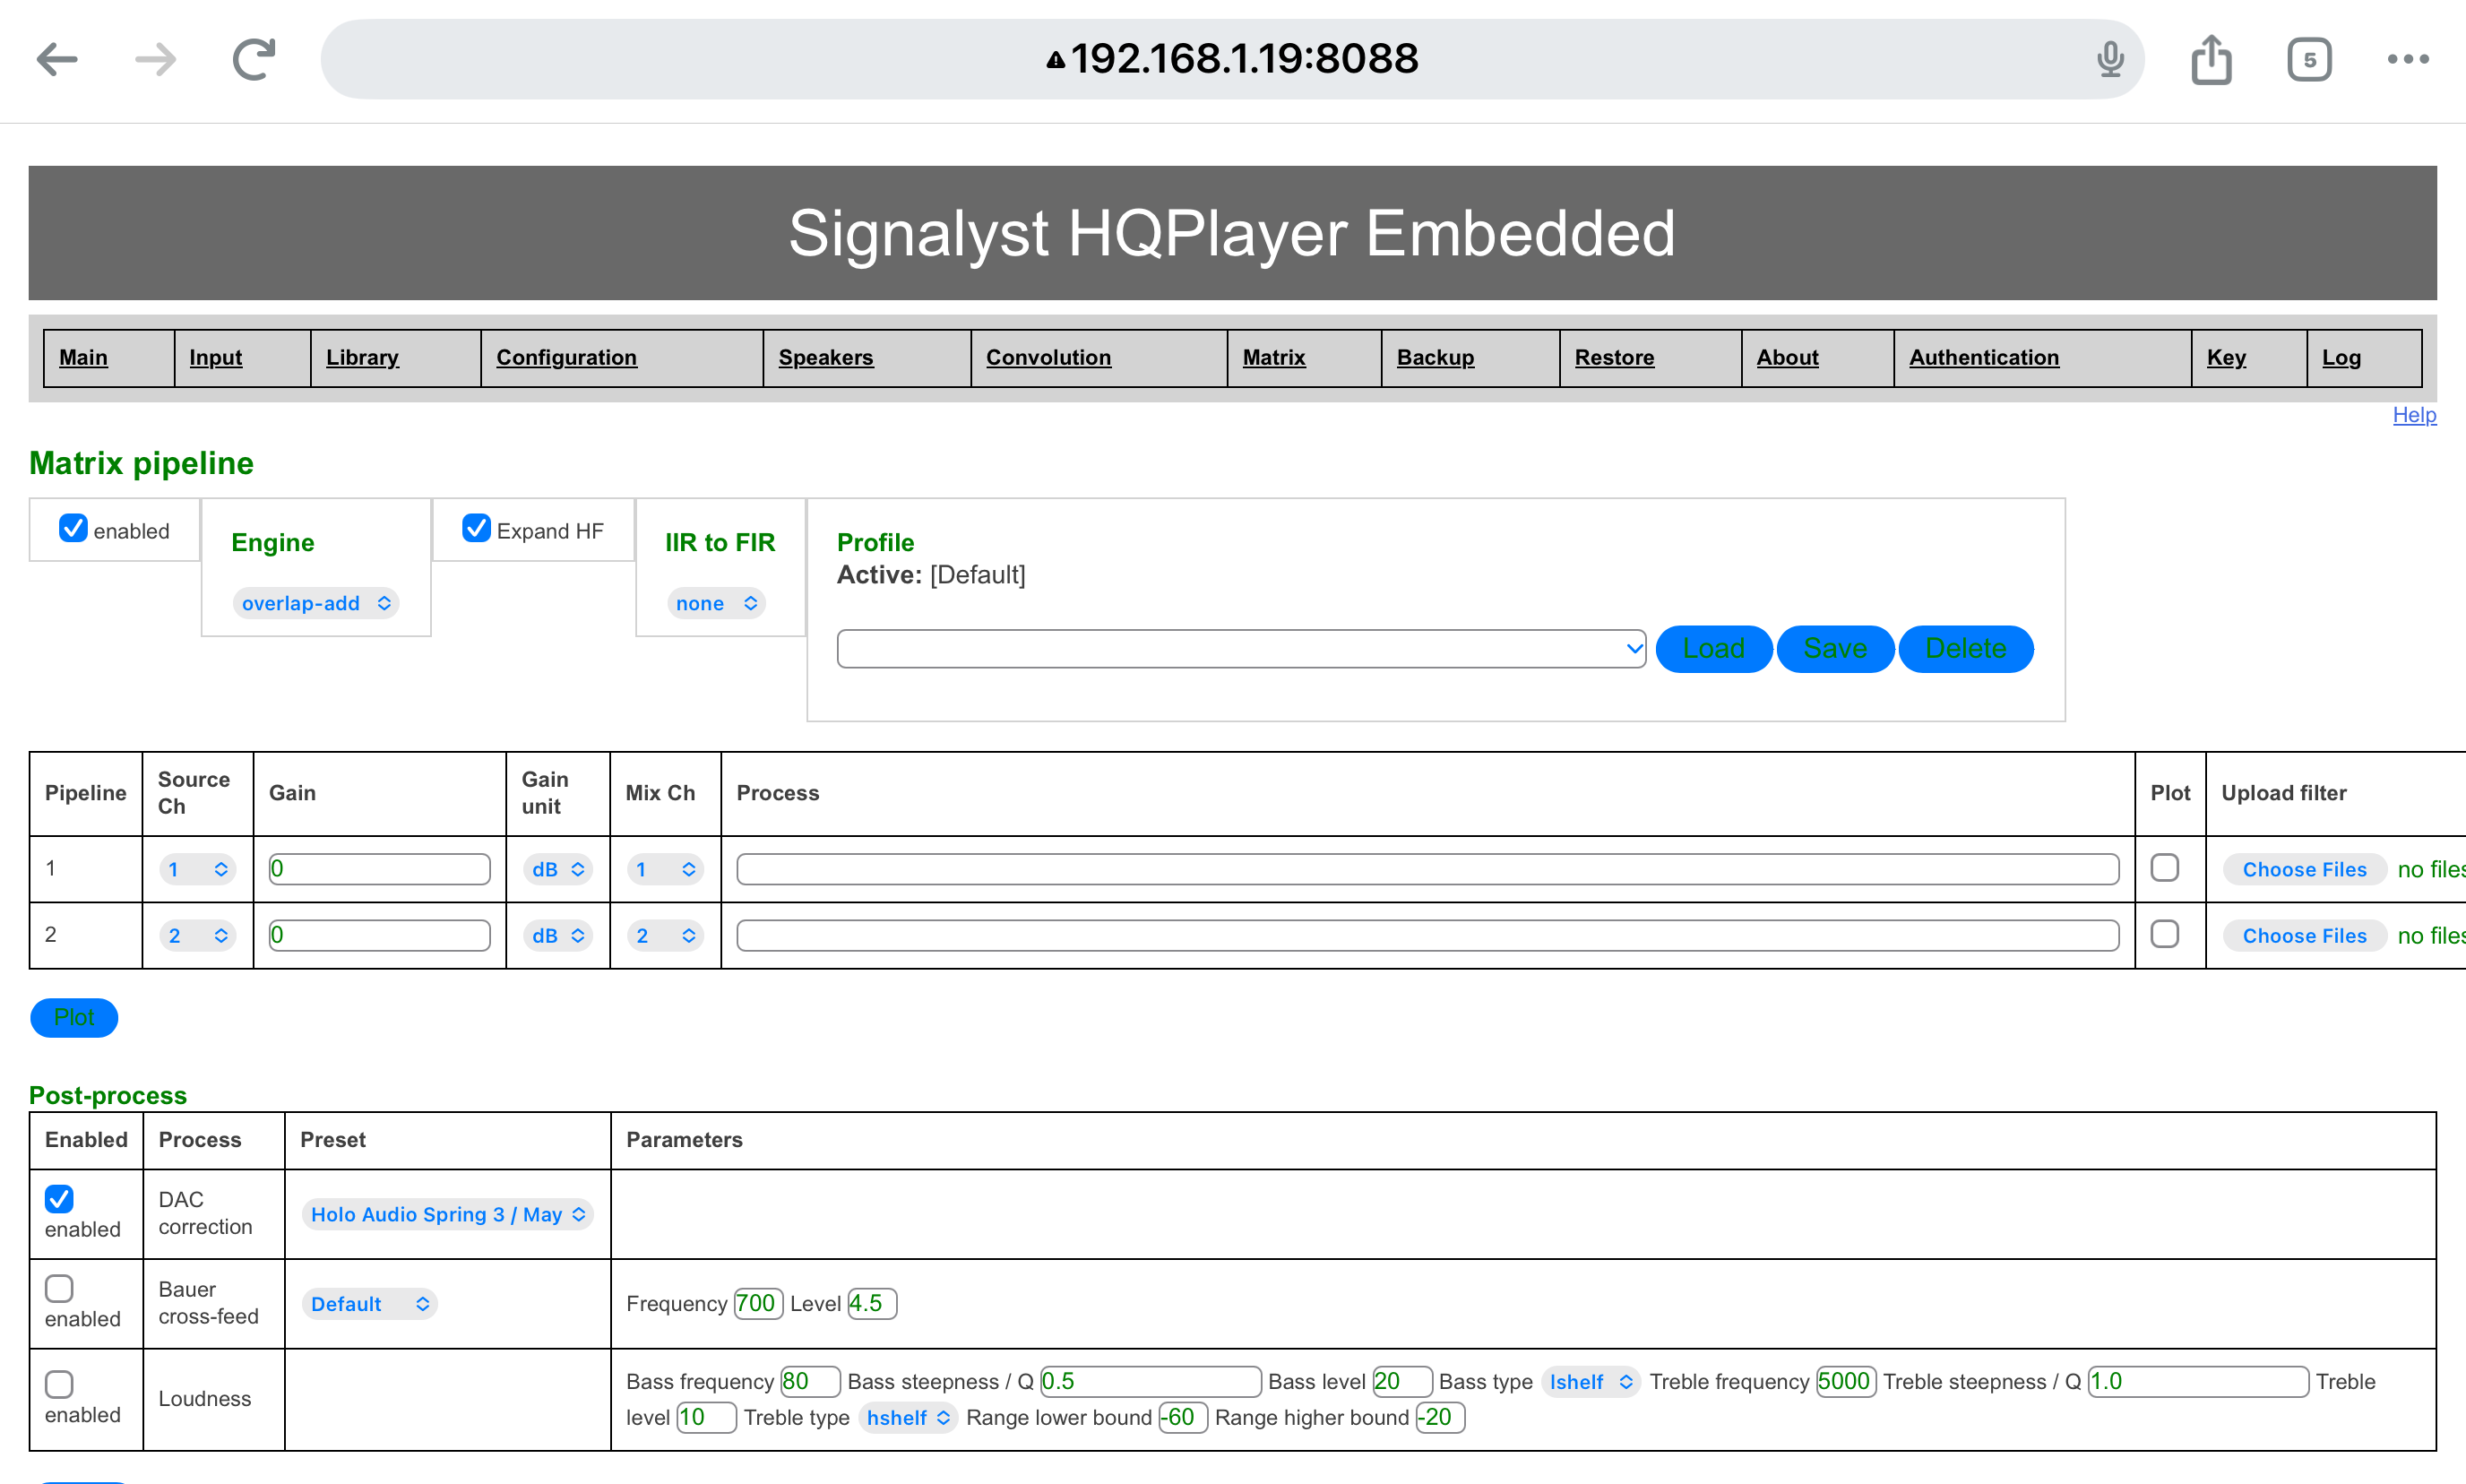The height and width of the screenshot is (1484, 2466).
Task: Disable the Matrix pipeline enabled checkbox
Action: click(73, 528)
